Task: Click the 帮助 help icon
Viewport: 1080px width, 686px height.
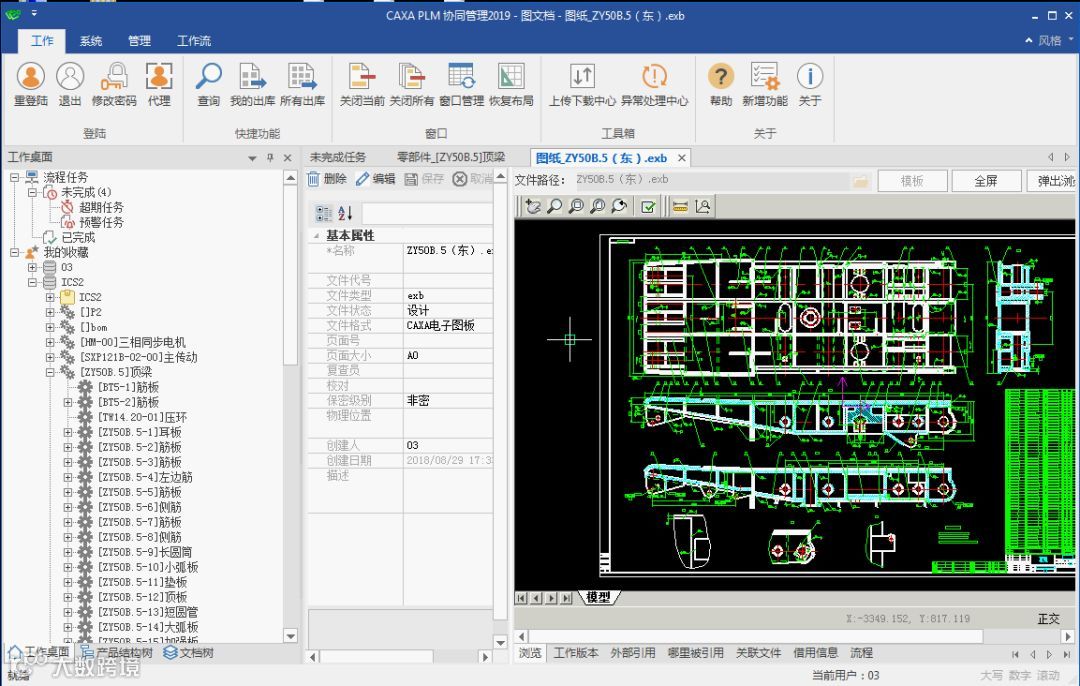Action: [x=720, y=84]
